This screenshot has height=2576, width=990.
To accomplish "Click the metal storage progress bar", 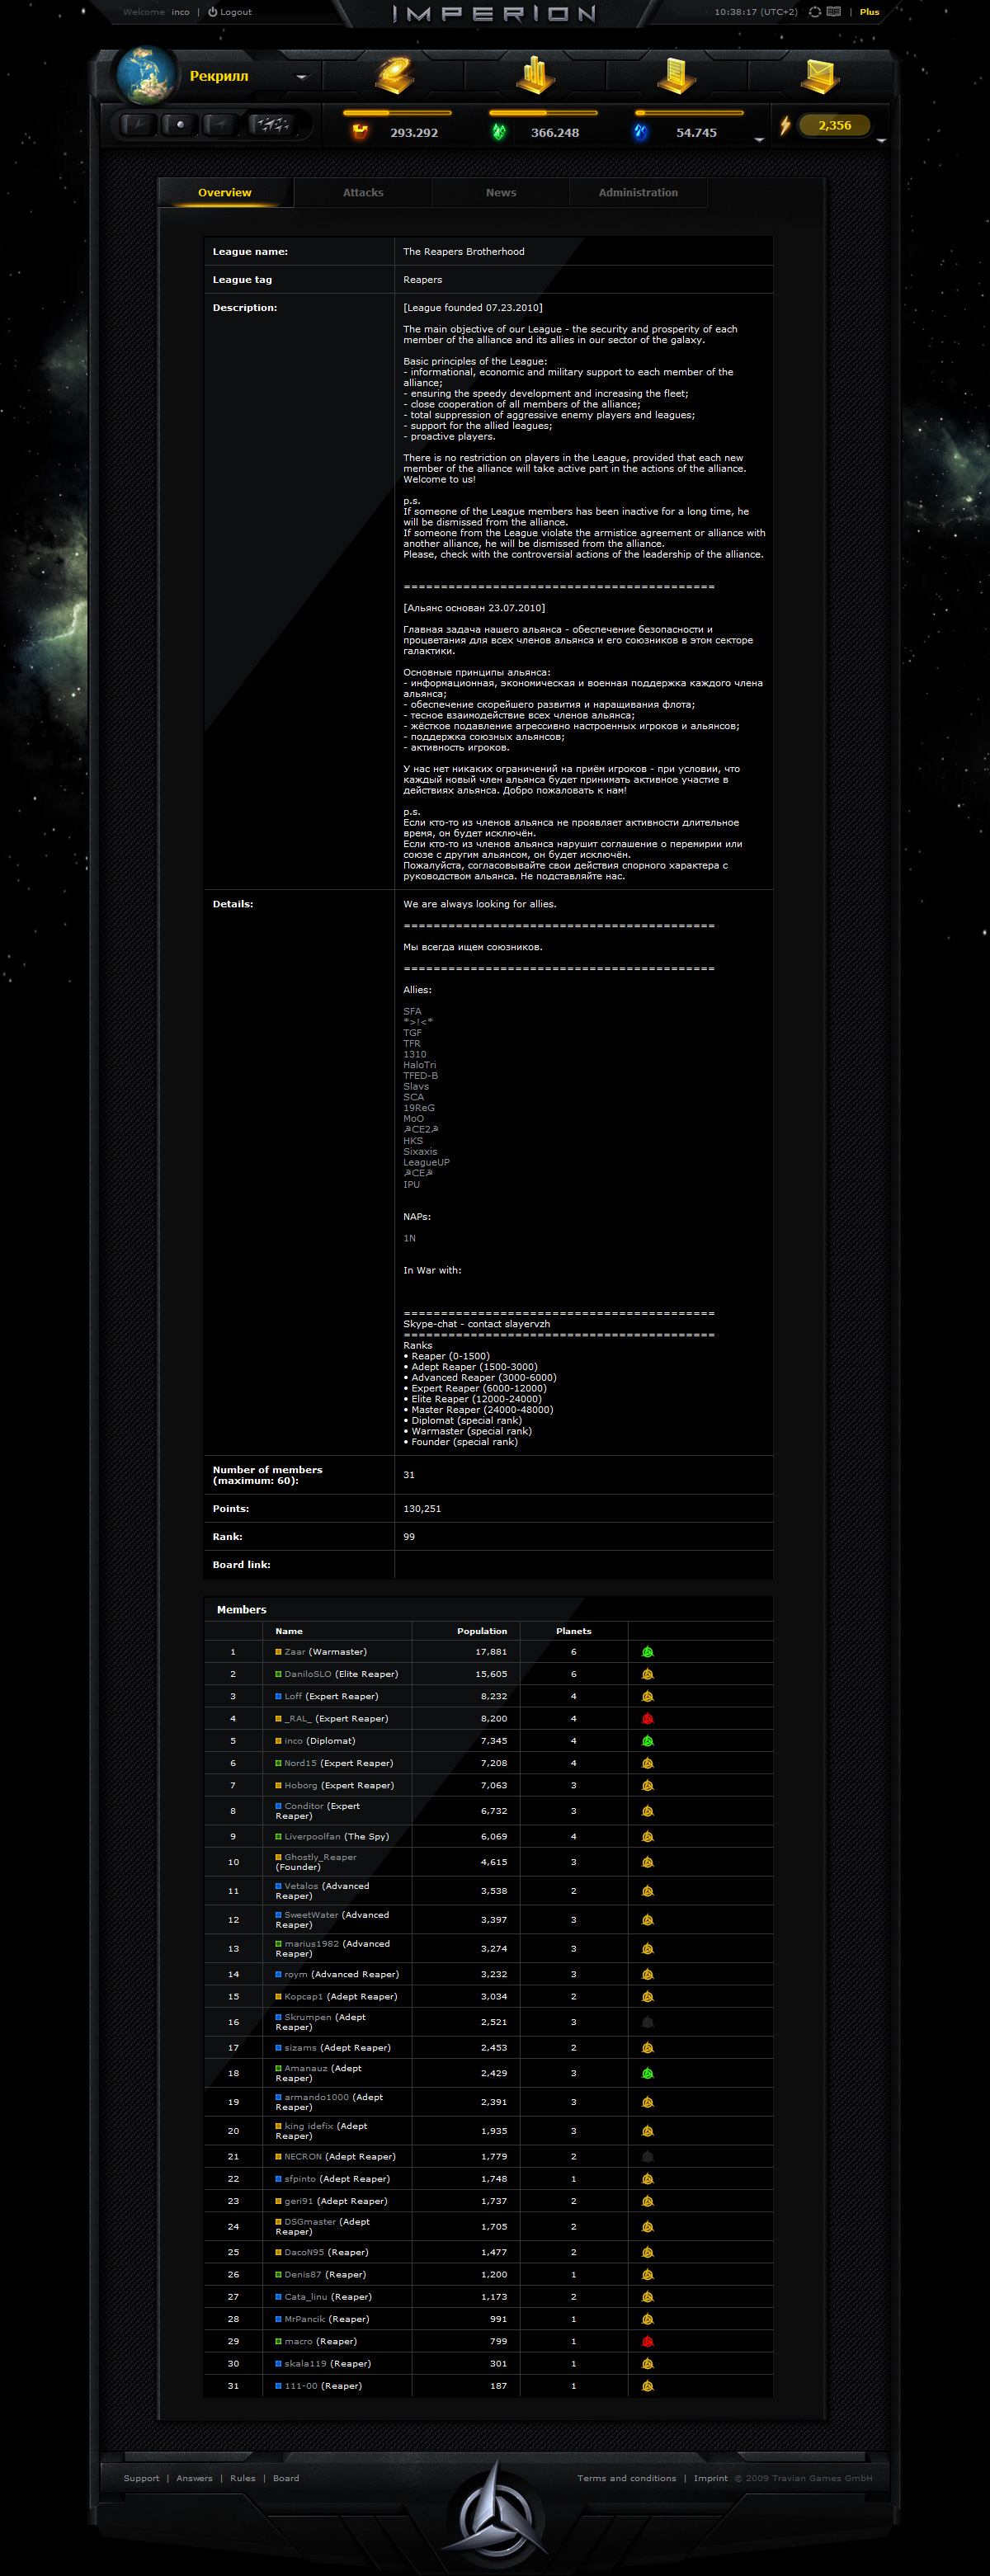I will point(397,113).
